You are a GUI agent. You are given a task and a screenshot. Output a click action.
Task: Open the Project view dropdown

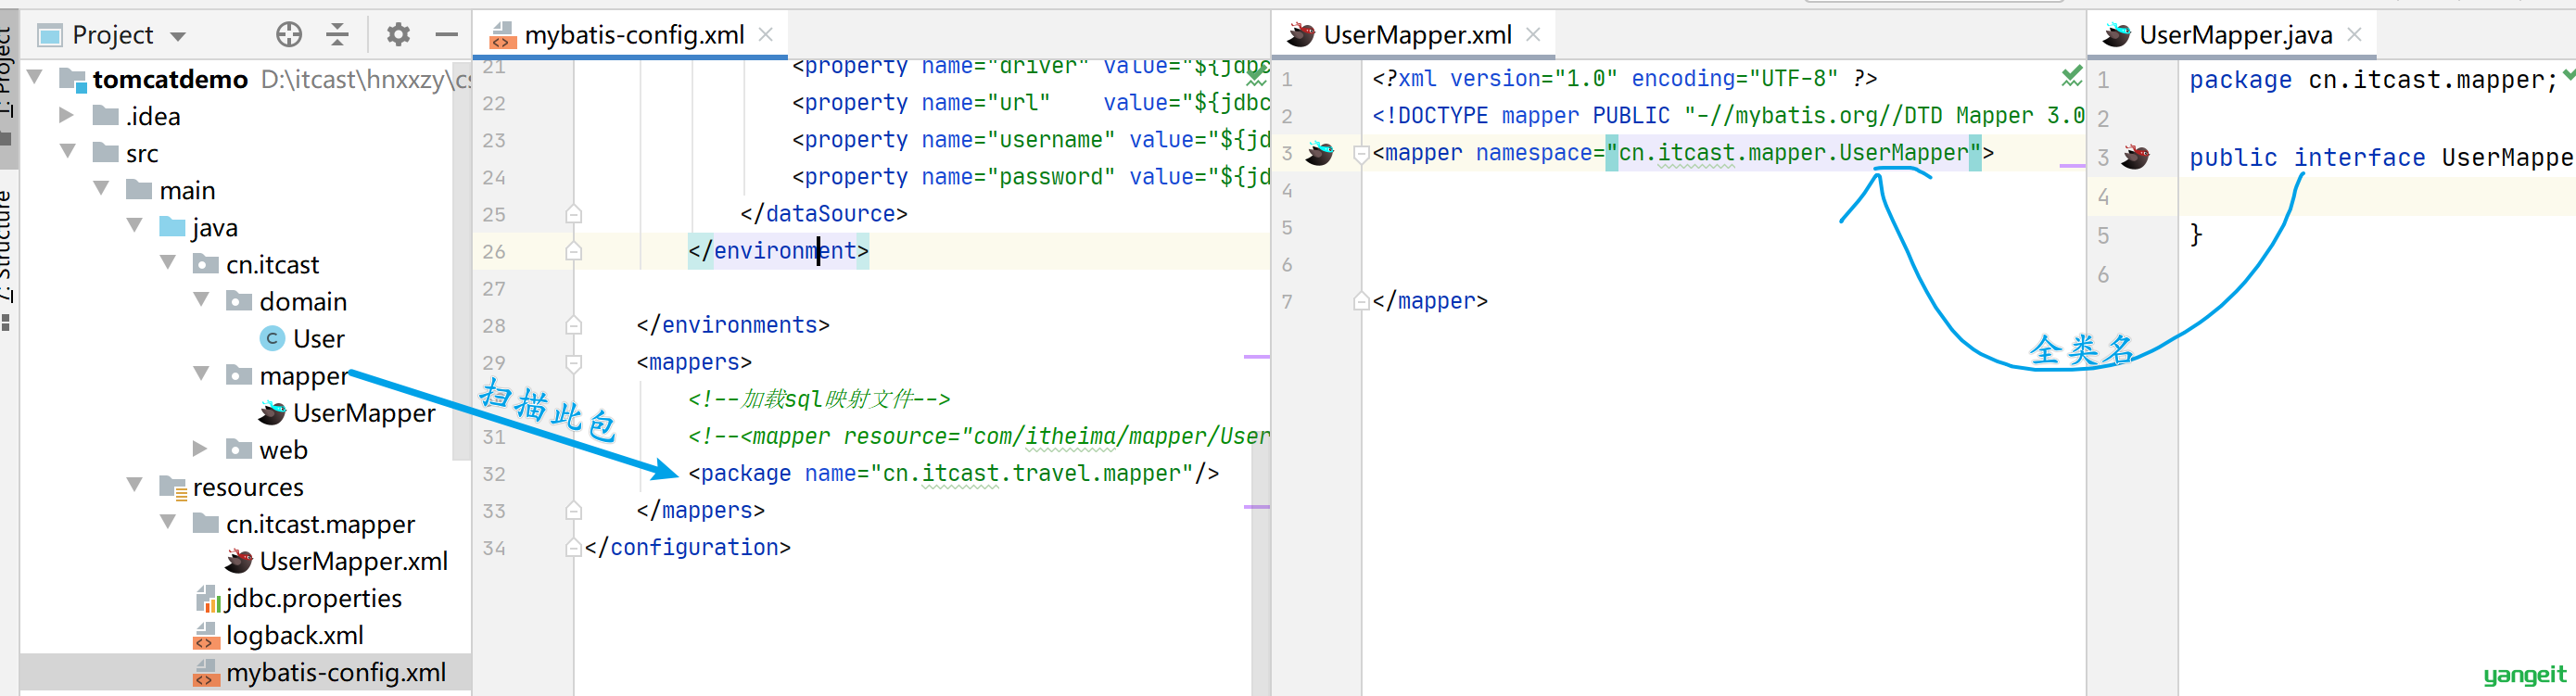(178, 37)
